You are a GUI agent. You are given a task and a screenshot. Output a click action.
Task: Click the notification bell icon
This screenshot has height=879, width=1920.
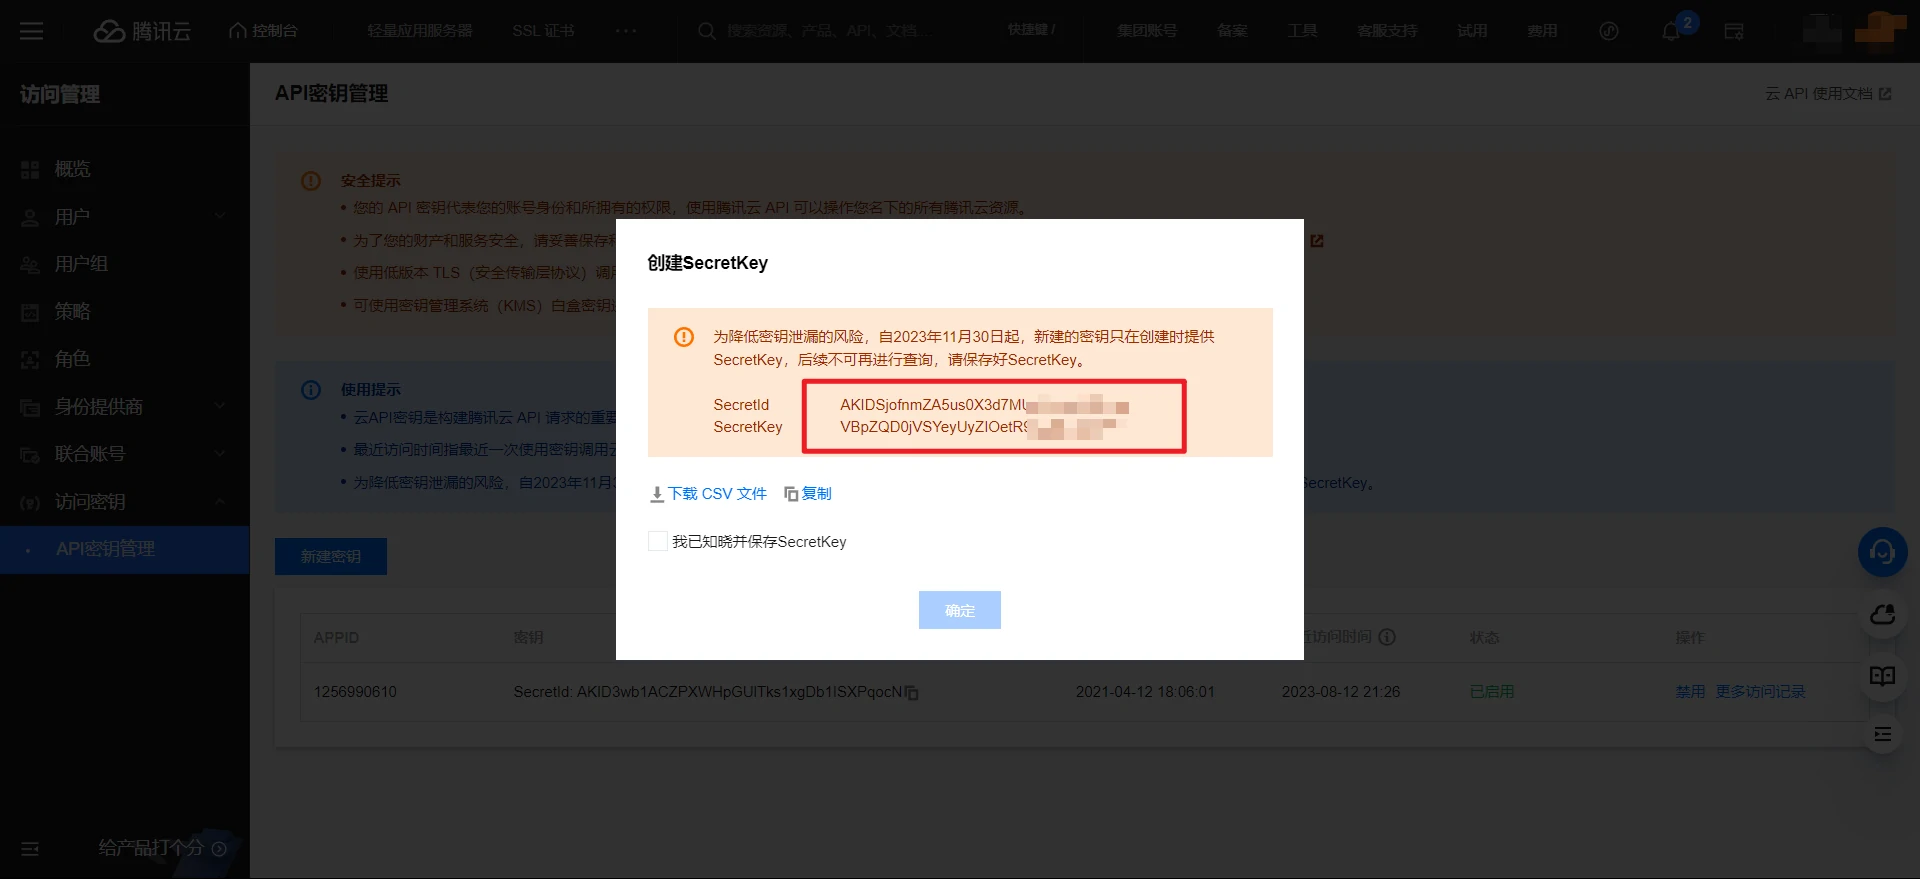point(1671,31)
